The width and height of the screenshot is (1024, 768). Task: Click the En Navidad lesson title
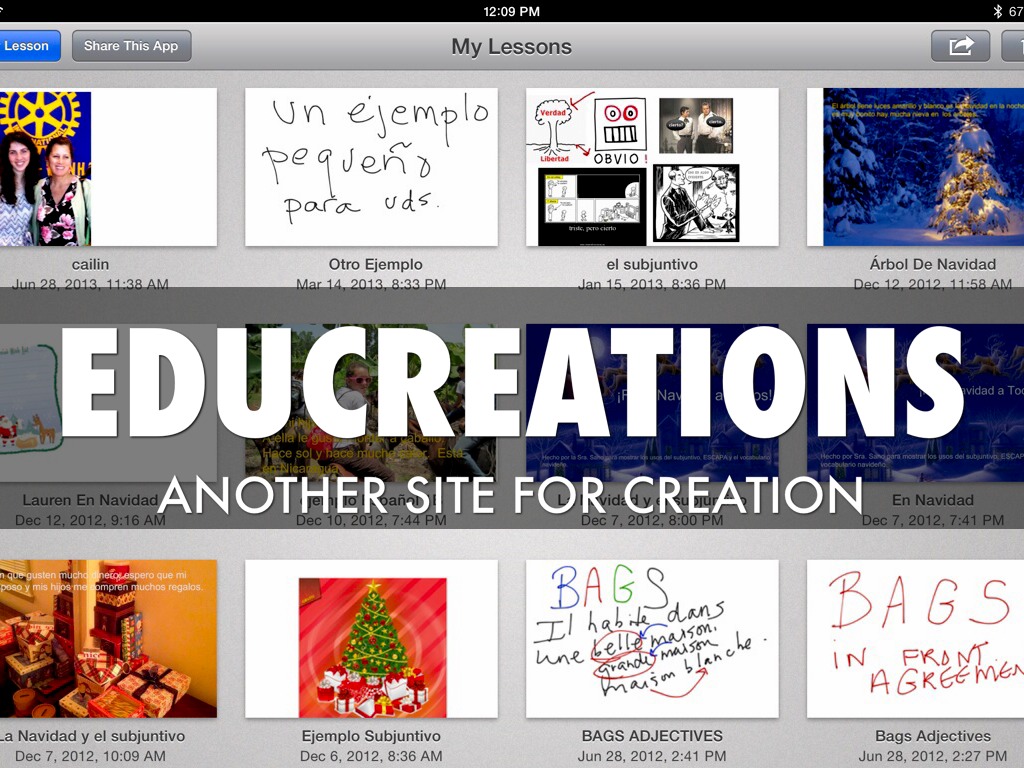[x=932, y=500]
